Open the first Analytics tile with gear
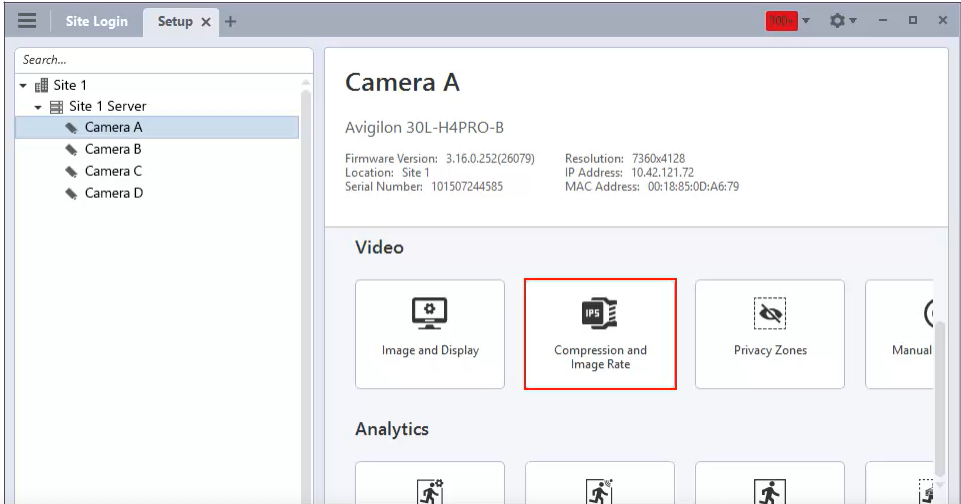961x504 pixels. (430, 483)
